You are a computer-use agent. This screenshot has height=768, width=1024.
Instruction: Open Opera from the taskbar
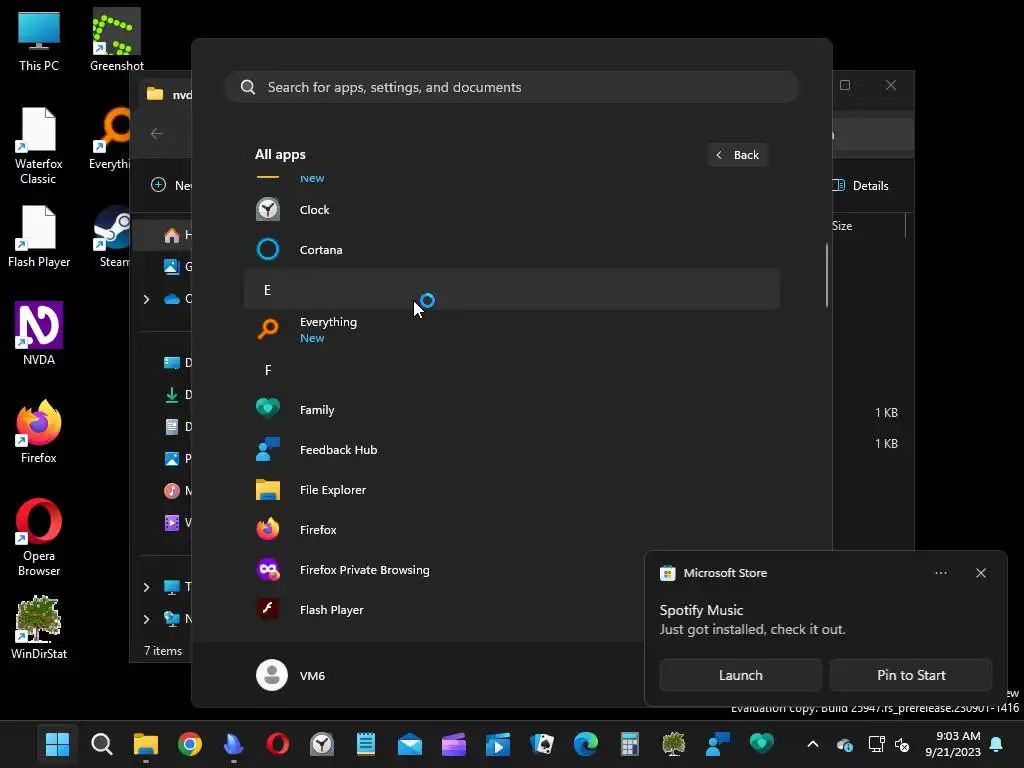pyautogui.click(x=278, y=744)
